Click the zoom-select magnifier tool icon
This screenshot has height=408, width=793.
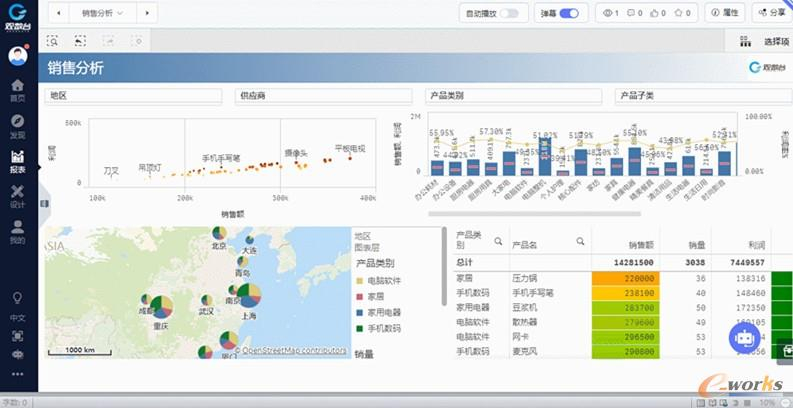[x=52, y=41]
